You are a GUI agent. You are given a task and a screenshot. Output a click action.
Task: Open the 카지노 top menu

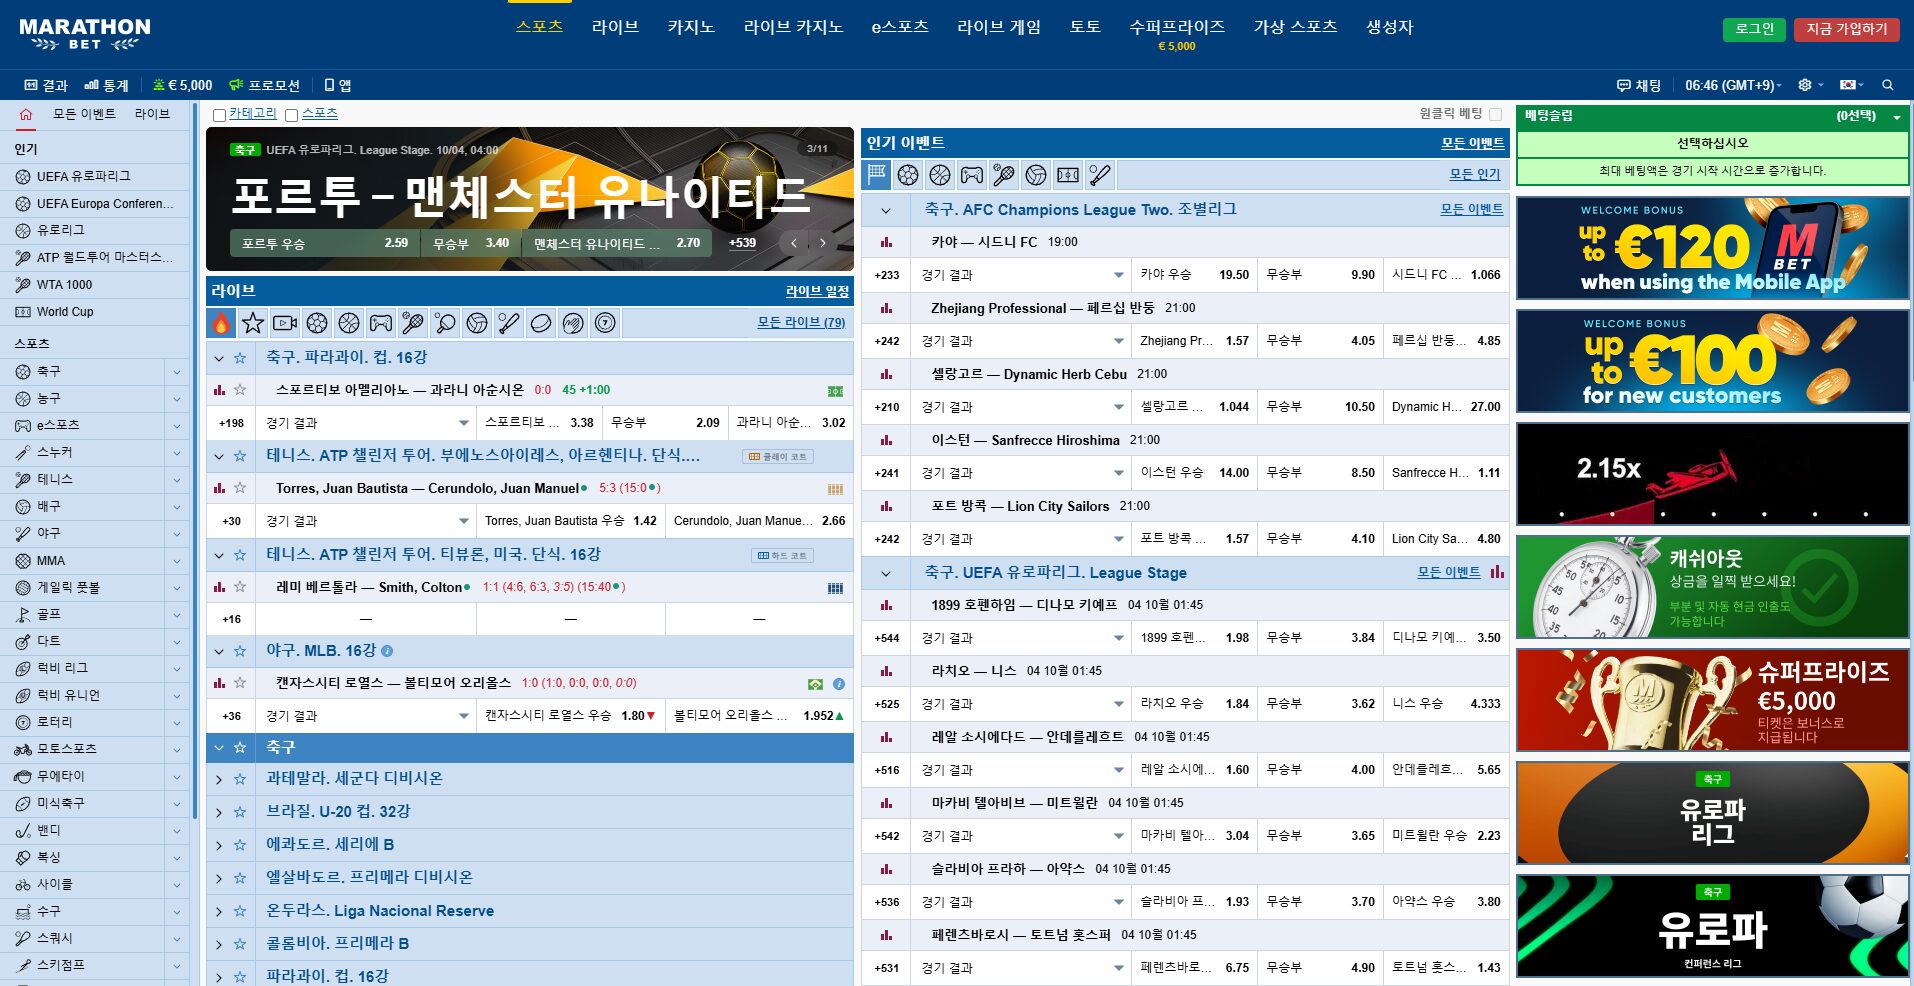pyautogui.click(x=691, y=27)
